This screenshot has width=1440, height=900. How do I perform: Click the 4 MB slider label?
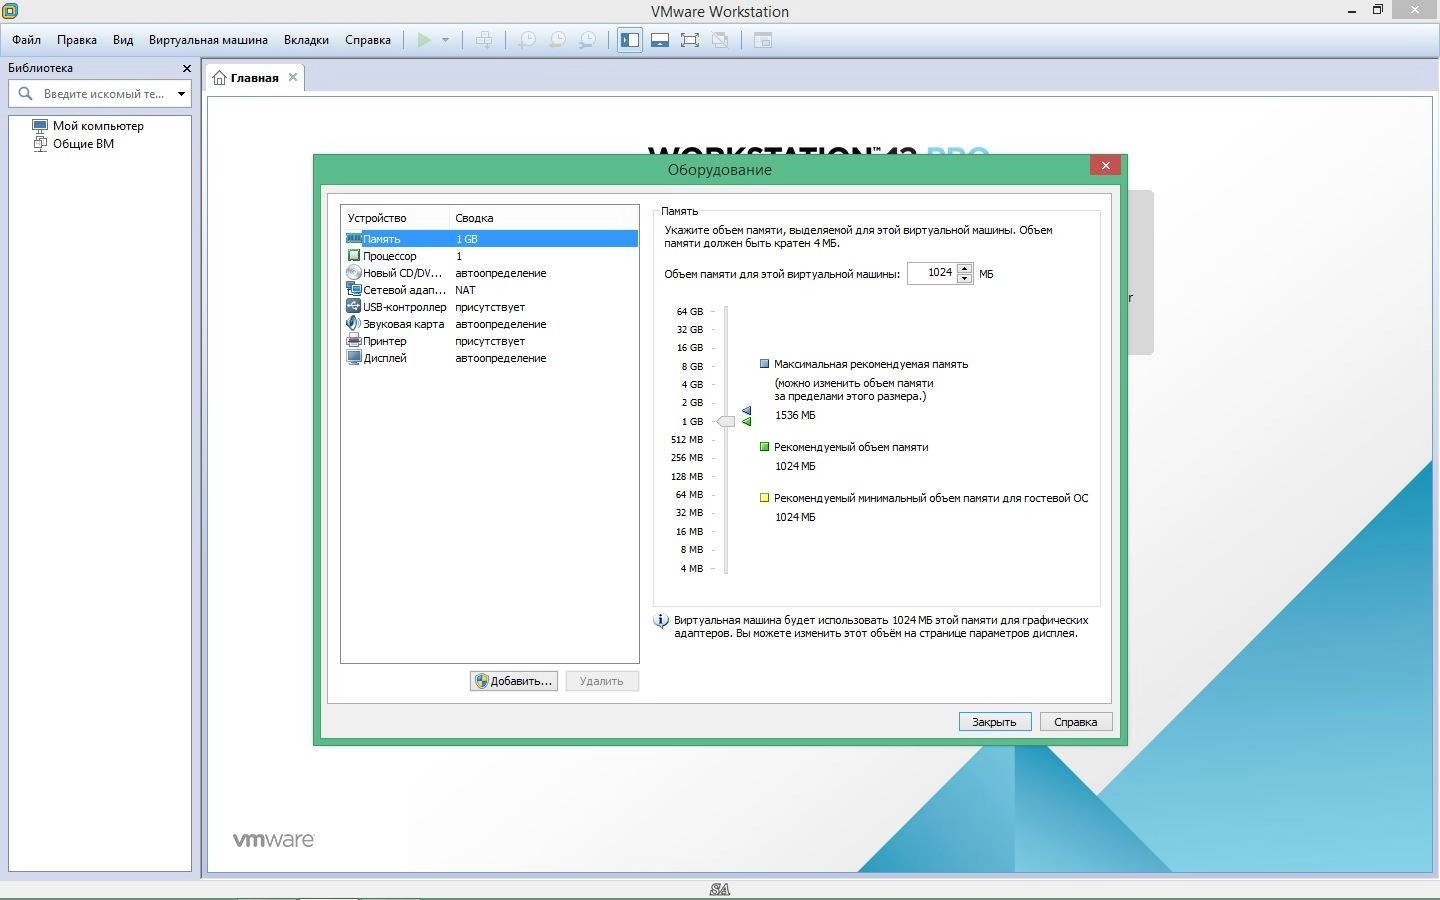click(x=692, y=568)
